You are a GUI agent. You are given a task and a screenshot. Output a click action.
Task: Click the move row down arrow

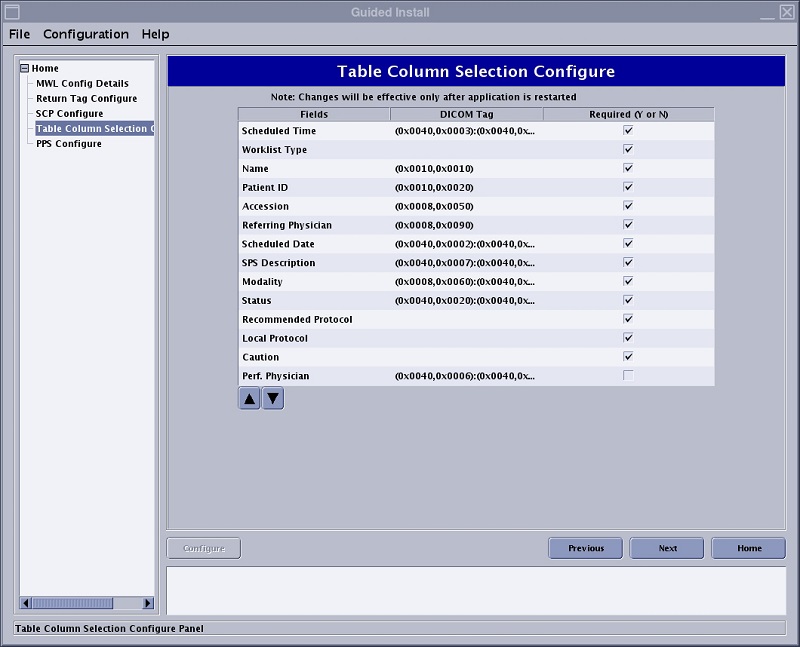(273, 398)
